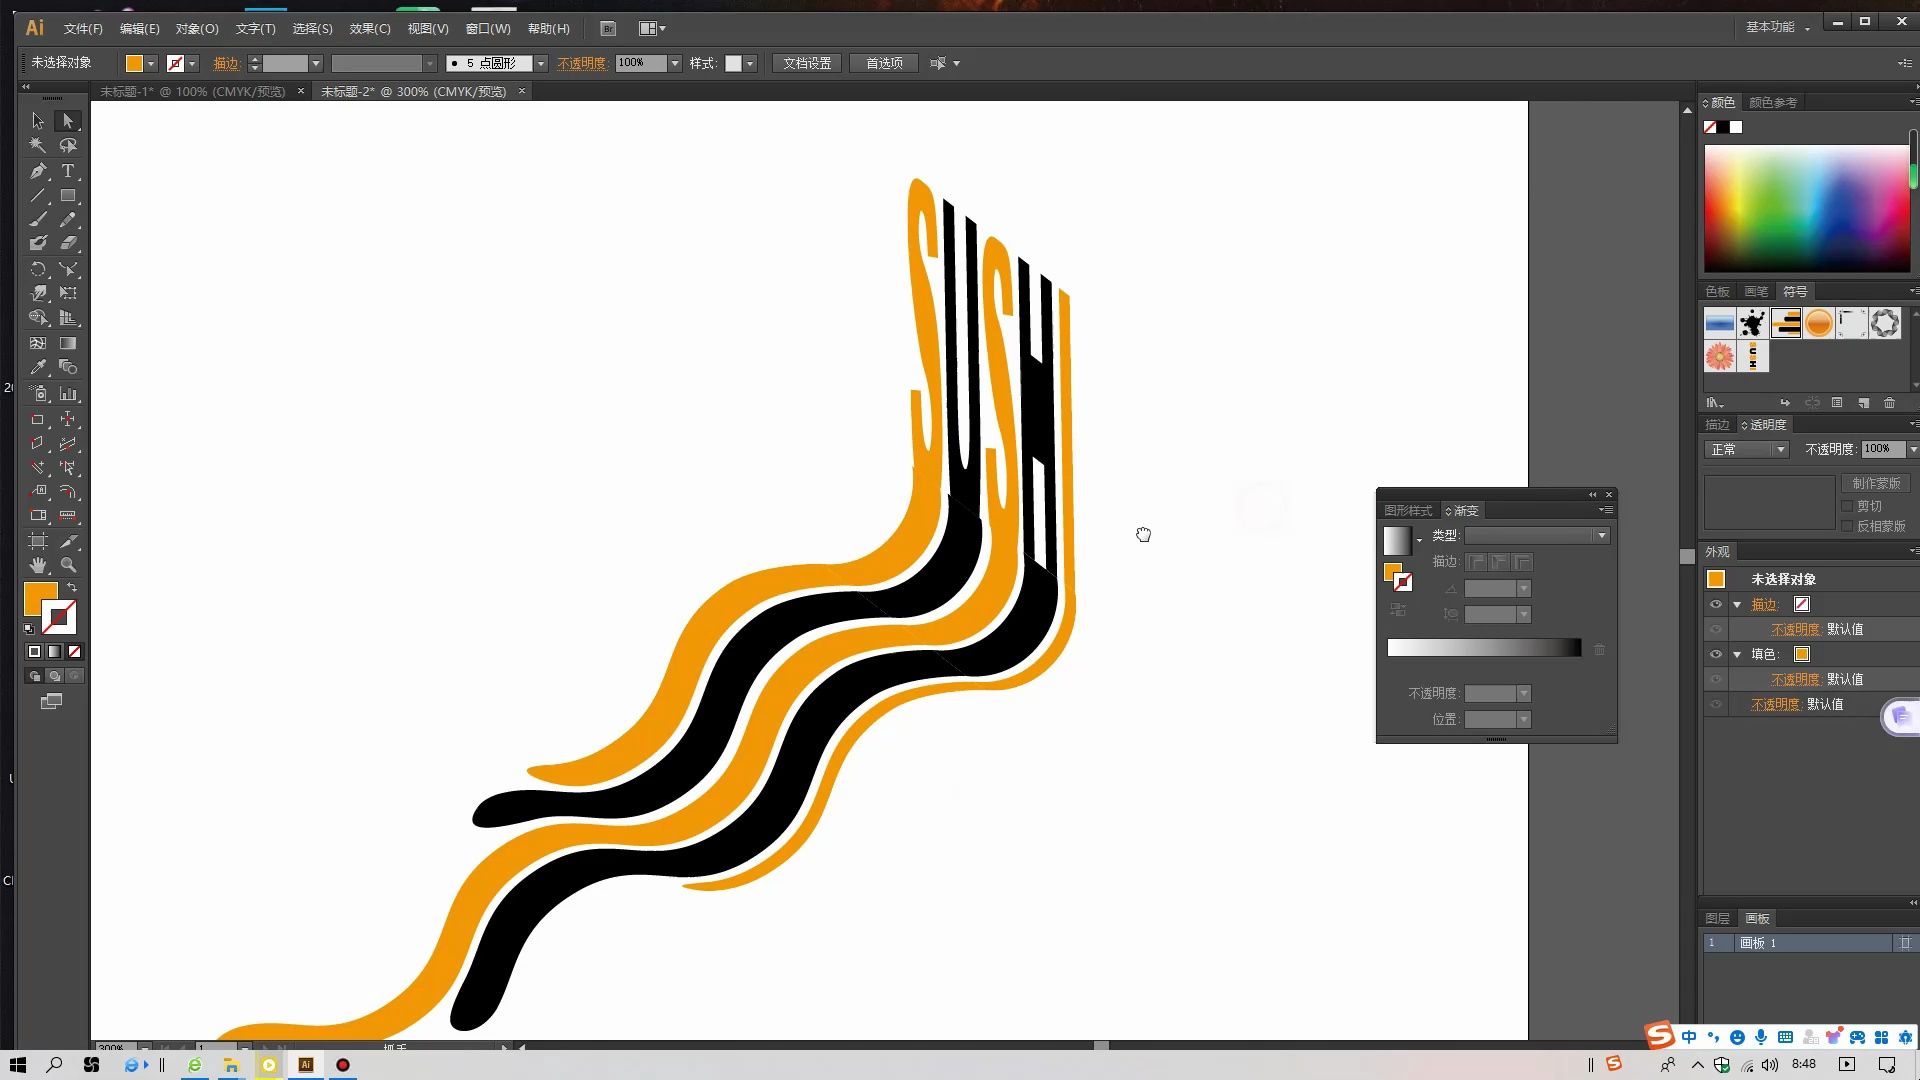The width and height of the screenshot is (1920, 1080).
Task: Toggle stroke visibility eye in Appearance panel
Action: coord(1716,604)
